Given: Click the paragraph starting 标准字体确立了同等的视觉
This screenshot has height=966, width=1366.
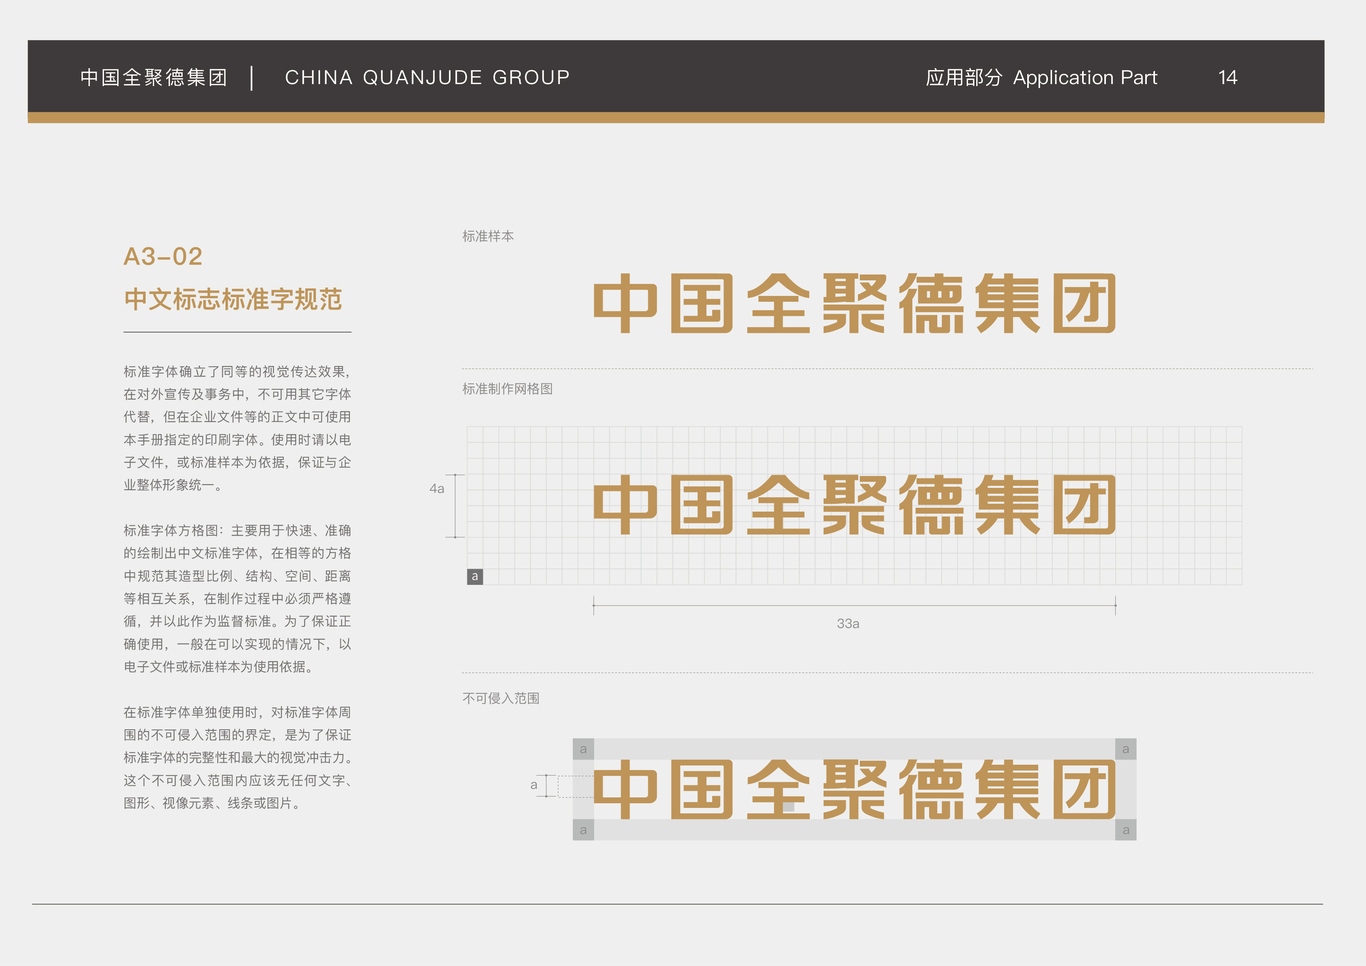Looking at the screenshot, I should coord(237,428).
